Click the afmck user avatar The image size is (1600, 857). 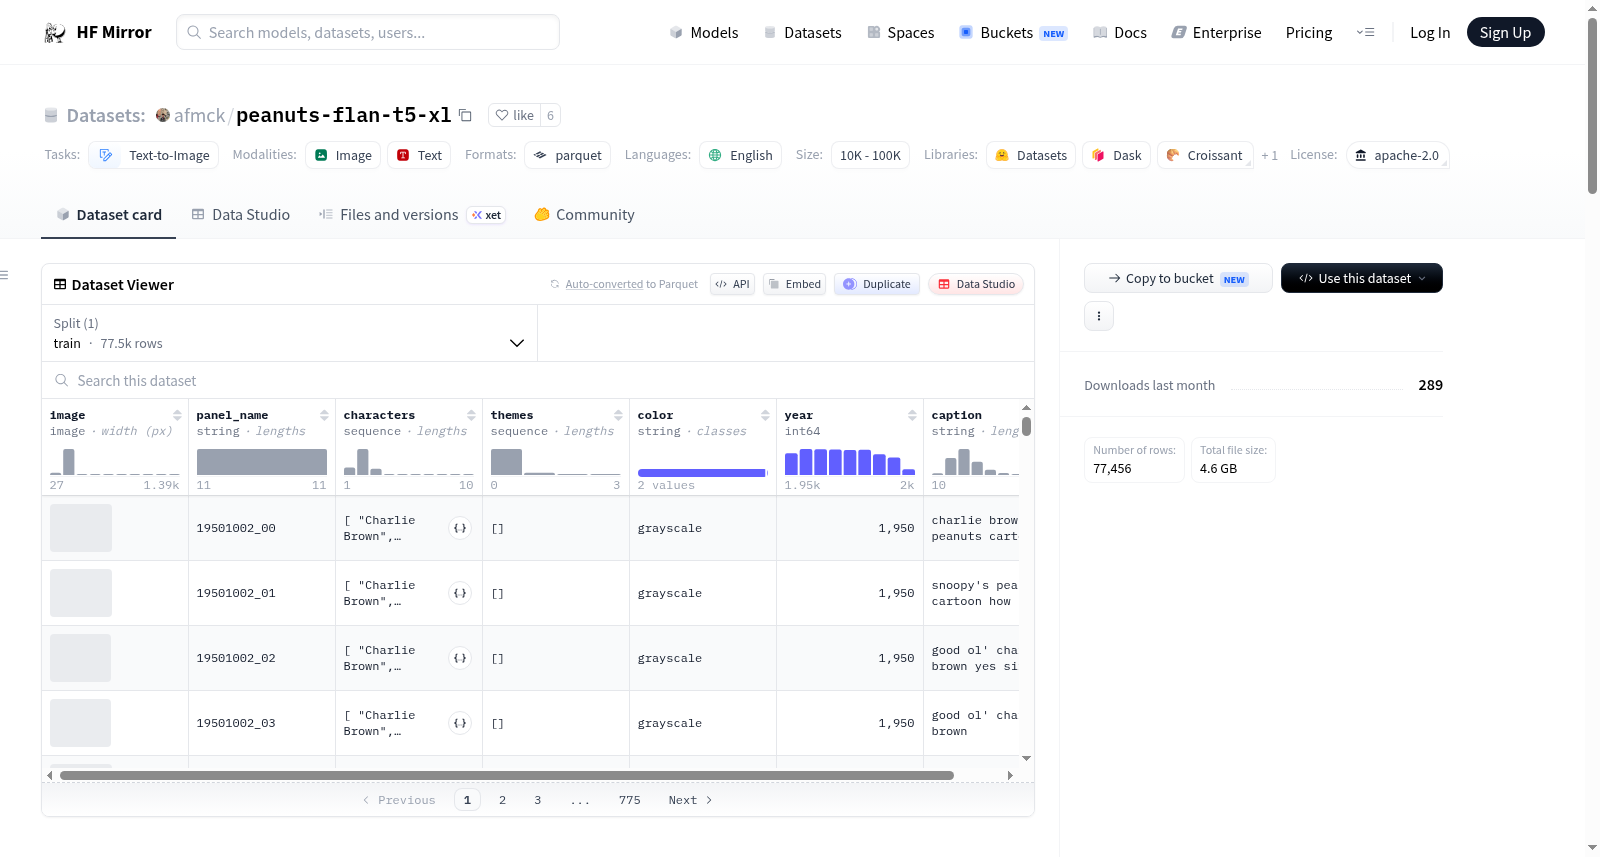click(x=163, y=115)
